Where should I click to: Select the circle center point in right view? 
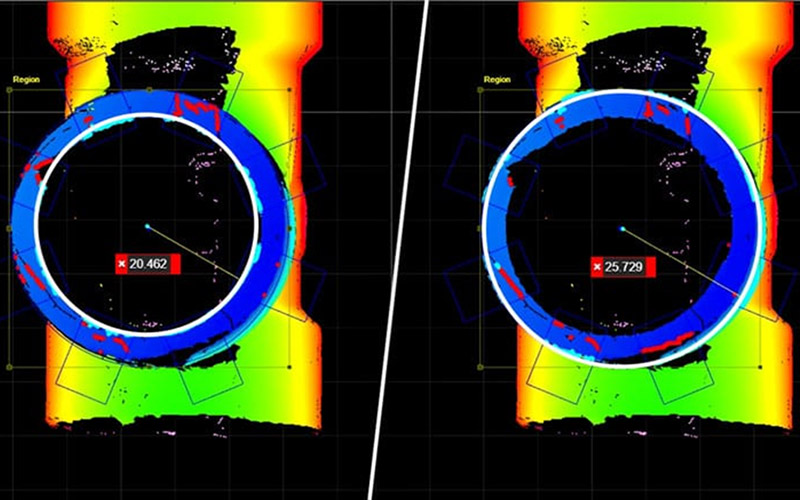(x=622, y=228)
